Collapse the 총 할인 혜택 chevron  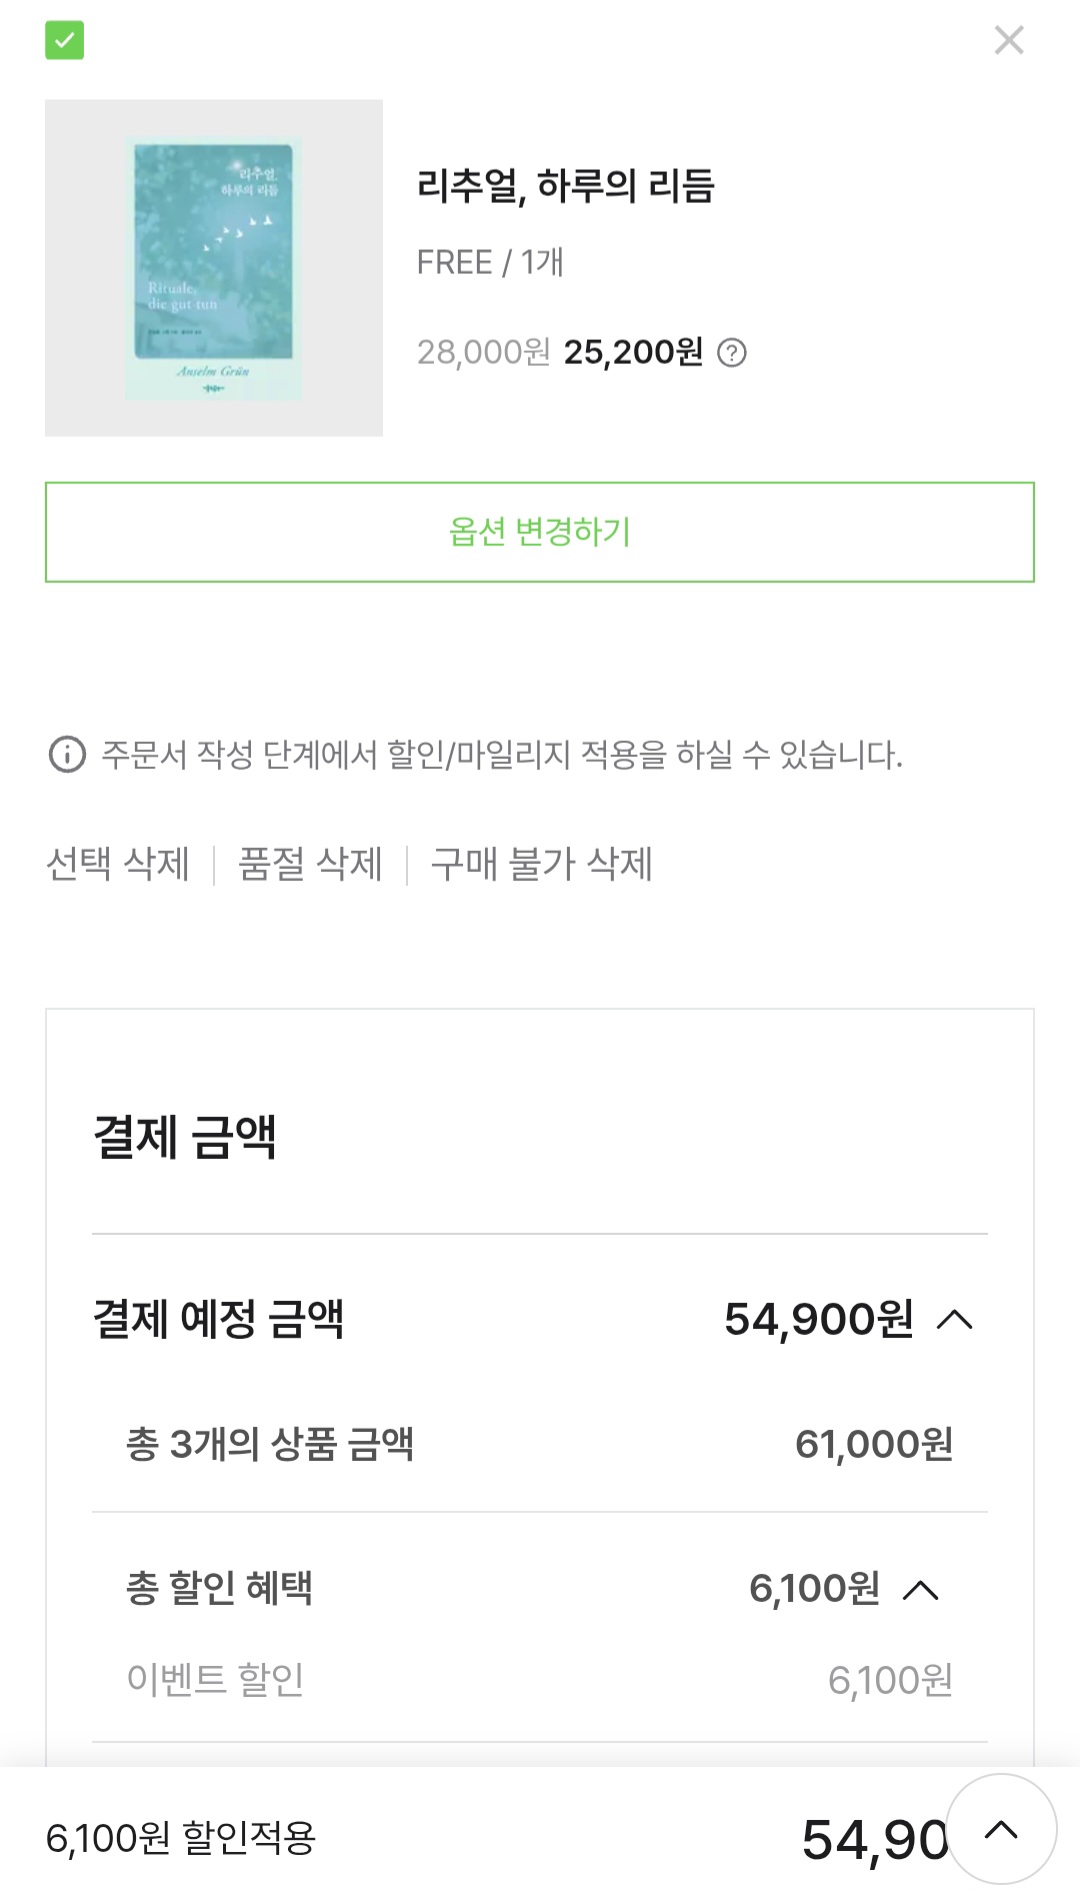click(920, 1589)
